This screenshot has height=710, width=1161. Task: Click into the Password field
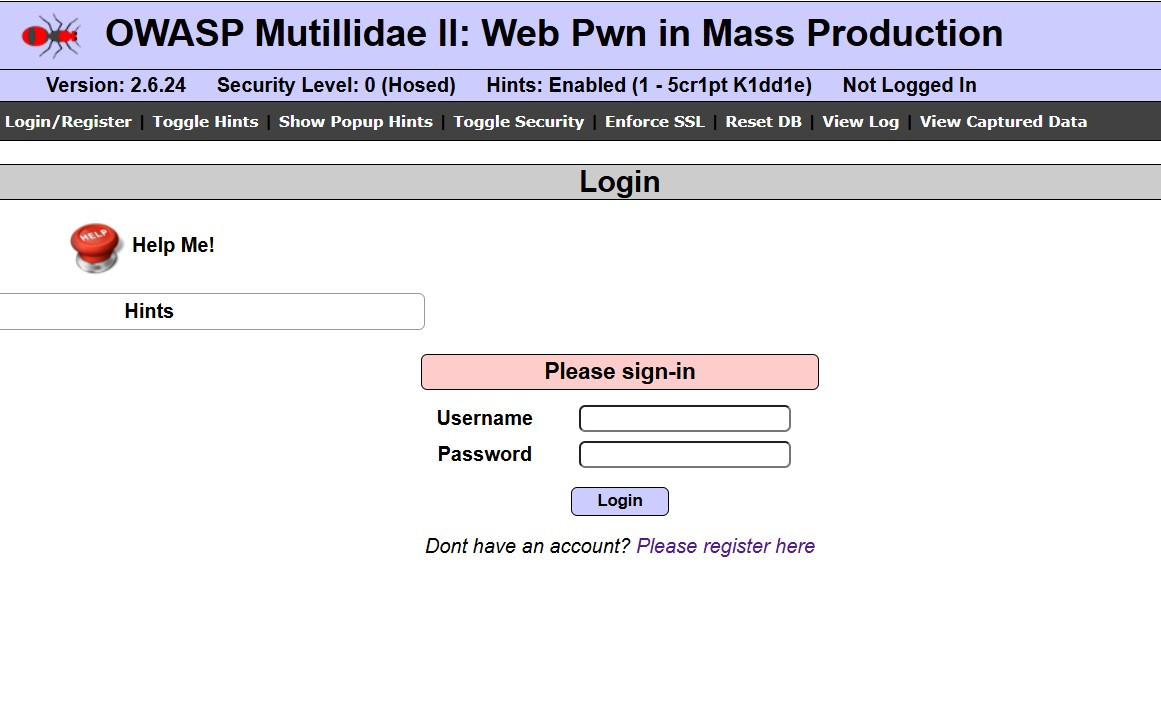tap(684, 454)
